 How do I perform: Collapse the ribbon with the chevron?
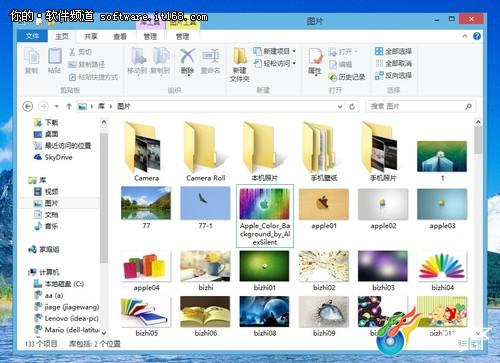(x=465, y=36)
